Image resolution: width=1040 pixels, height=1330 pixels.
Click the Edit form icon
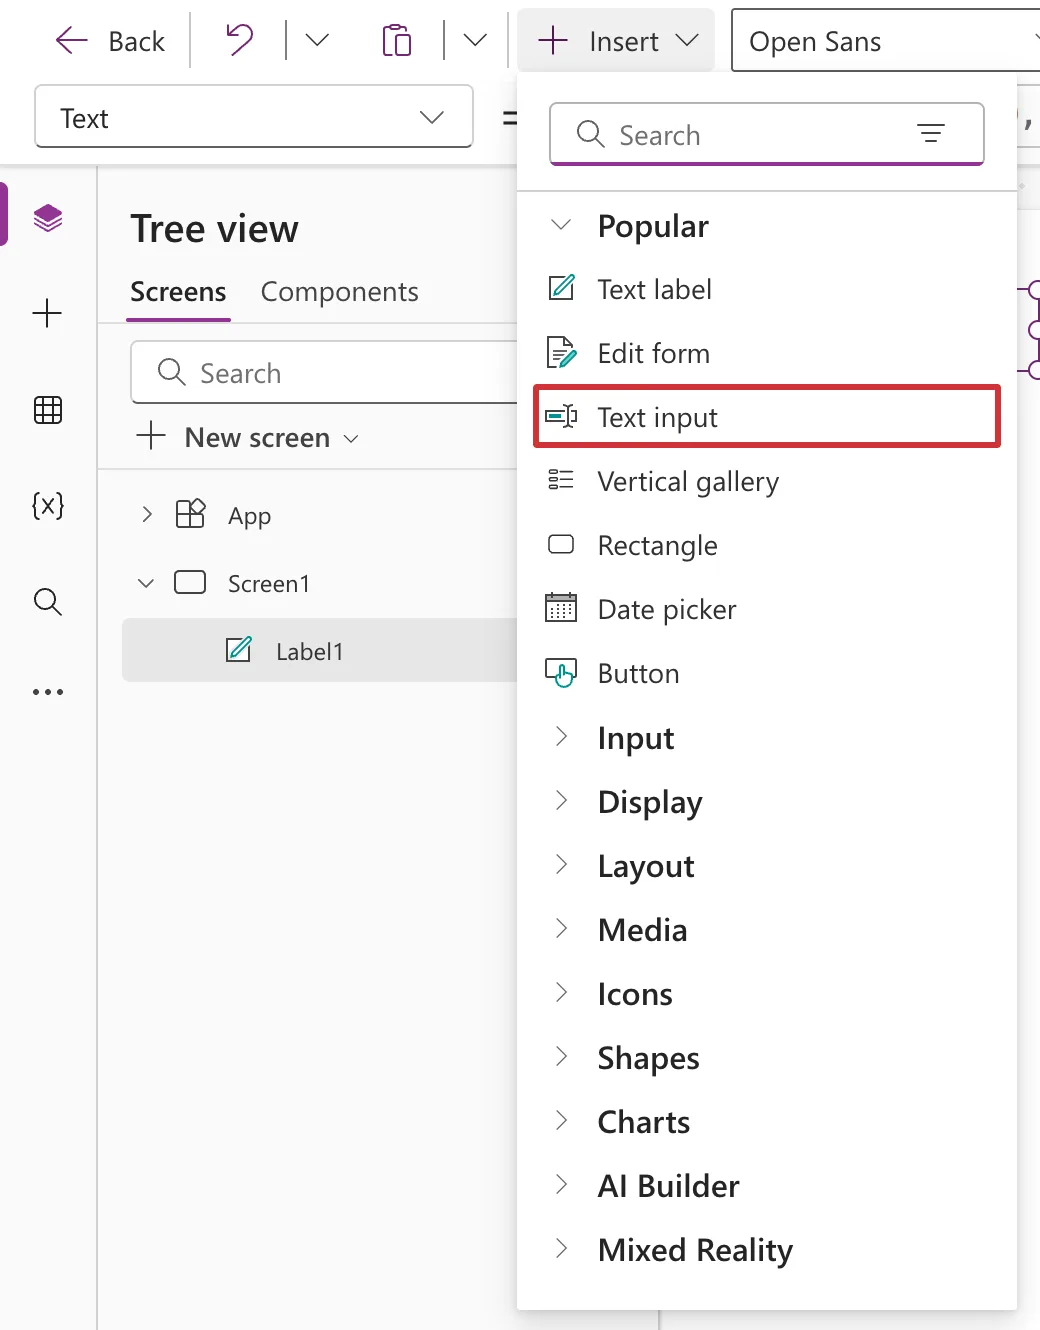coord(562,352)
